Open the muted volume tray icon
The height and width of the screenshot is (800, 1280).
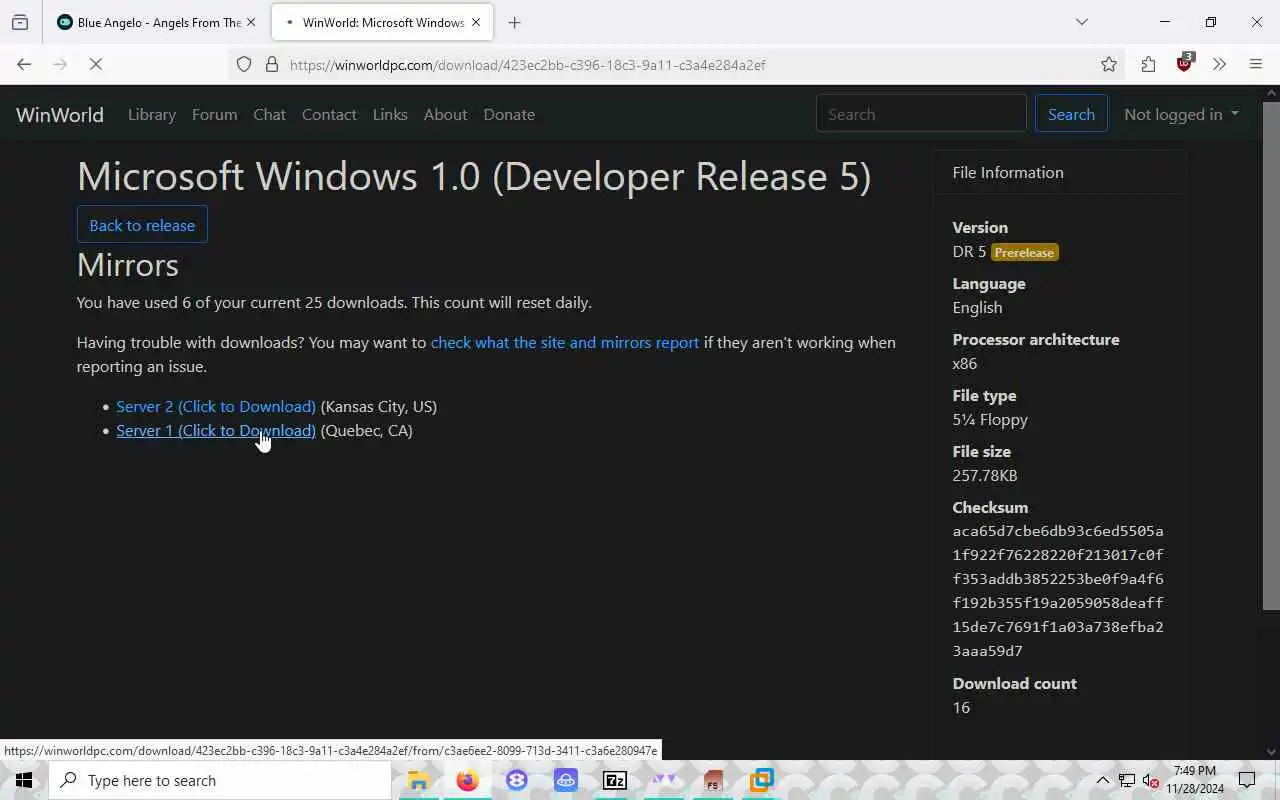coord(1150,780)
